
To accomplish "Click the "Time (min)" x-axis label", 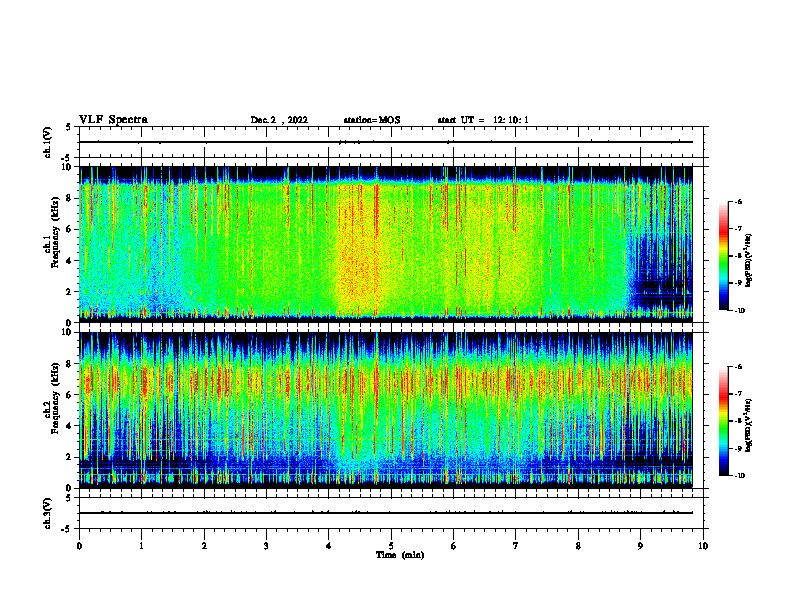I will click(x=400, y=555).
